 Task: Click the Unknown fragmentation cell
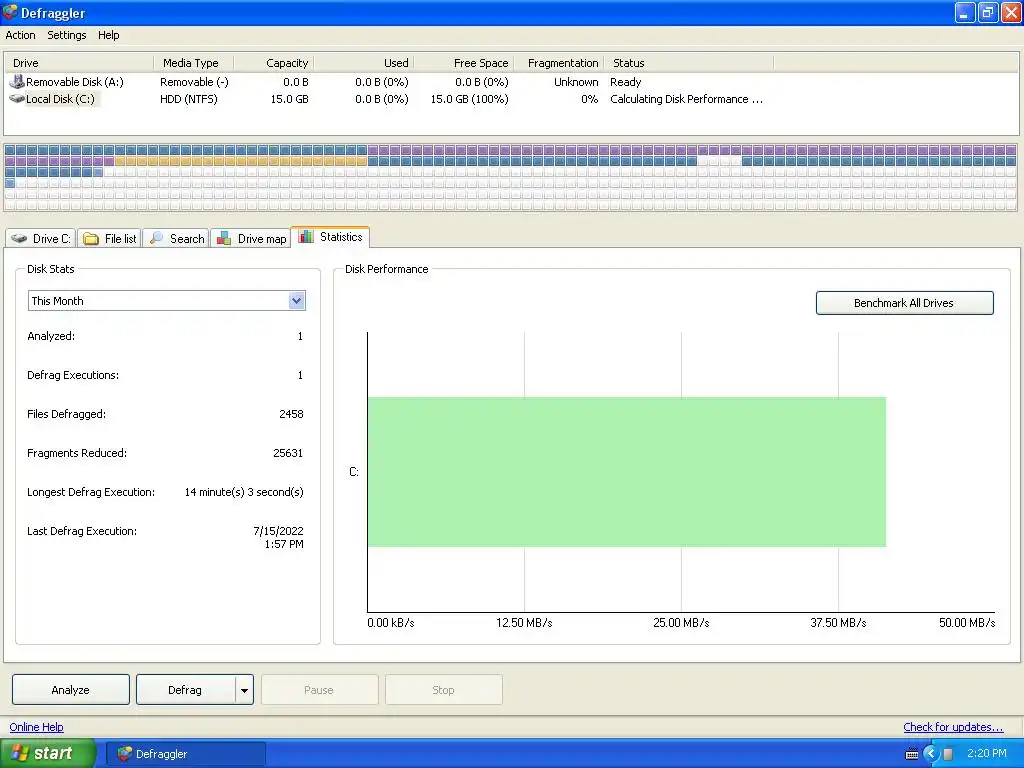point(576,82)
